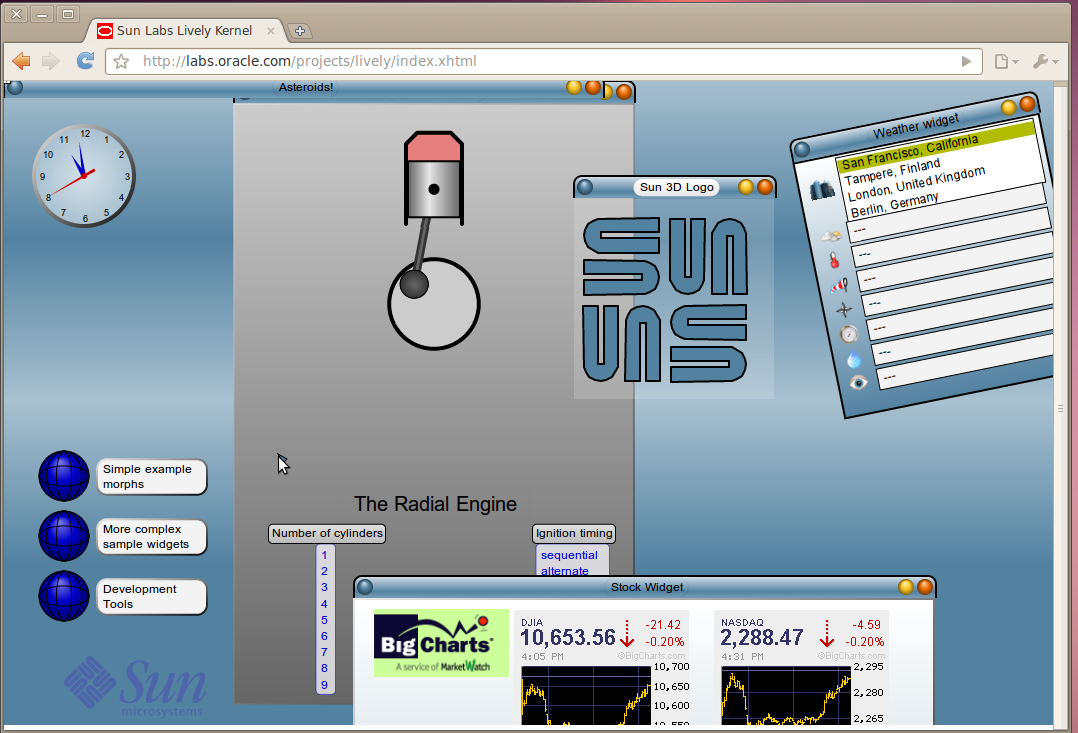Select London, United Kingdom in weather list
This screenshot has width=1078, height=733.
(916, 184)
